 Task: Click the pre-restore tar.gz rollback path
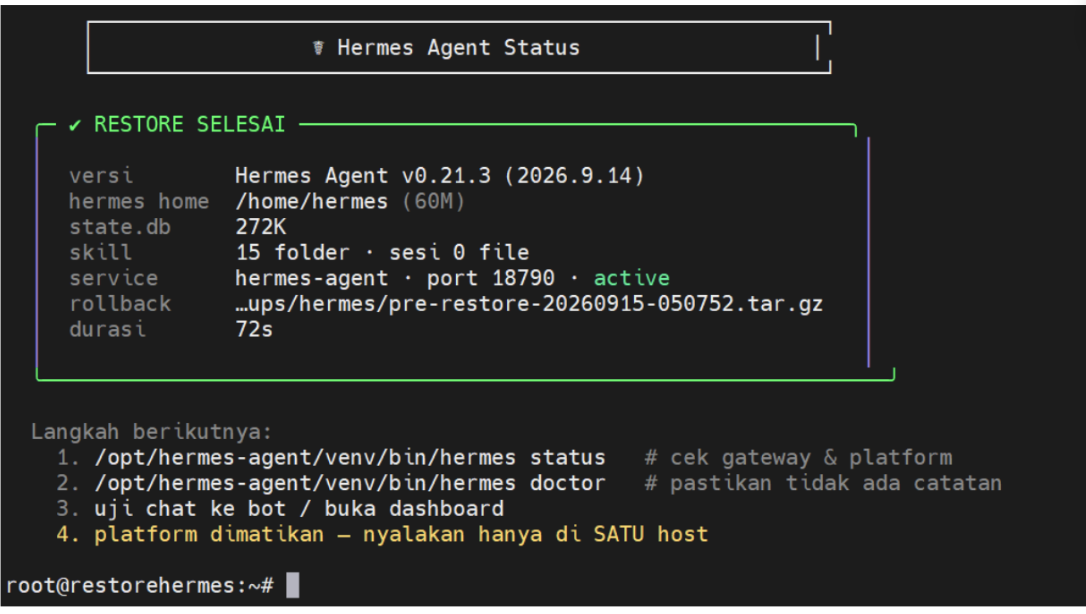[x=529, y=304]
